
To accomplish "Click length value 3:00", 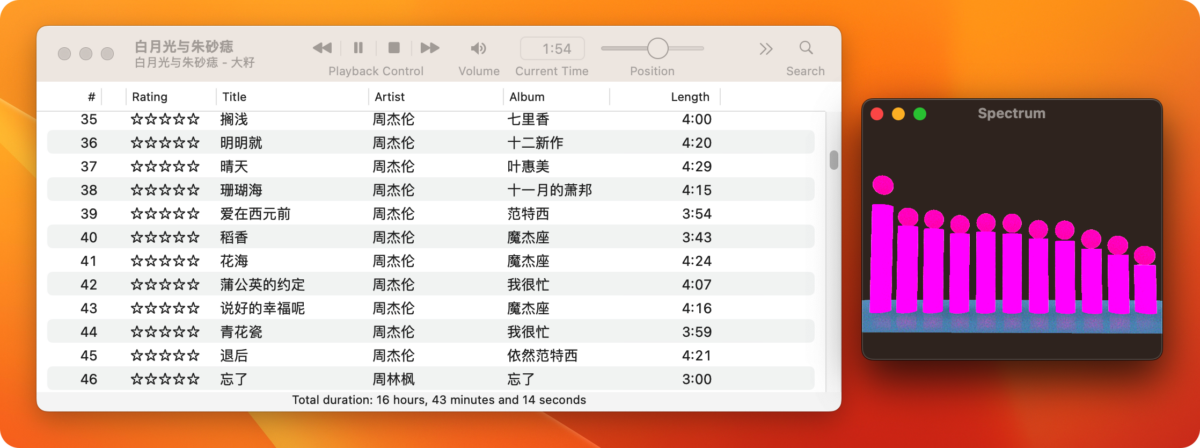I will (696, 379).
